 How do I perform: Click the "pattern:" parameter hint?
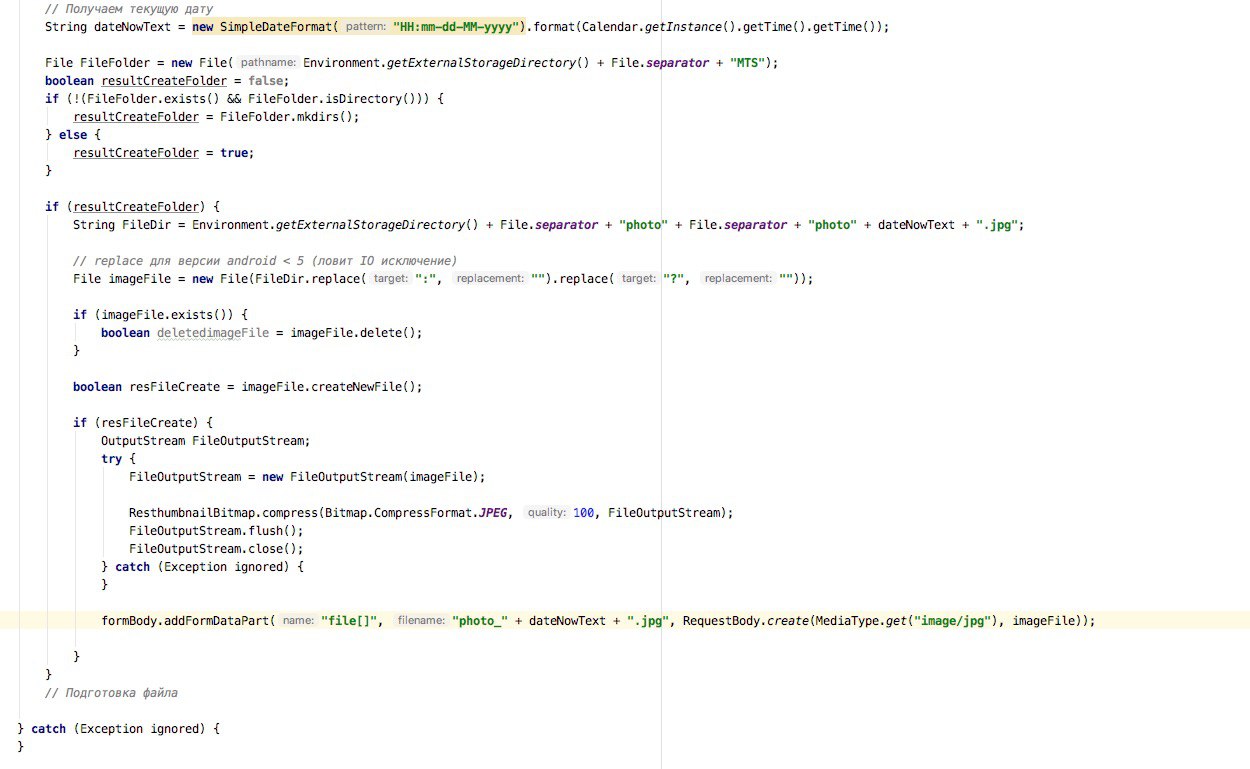365,27
